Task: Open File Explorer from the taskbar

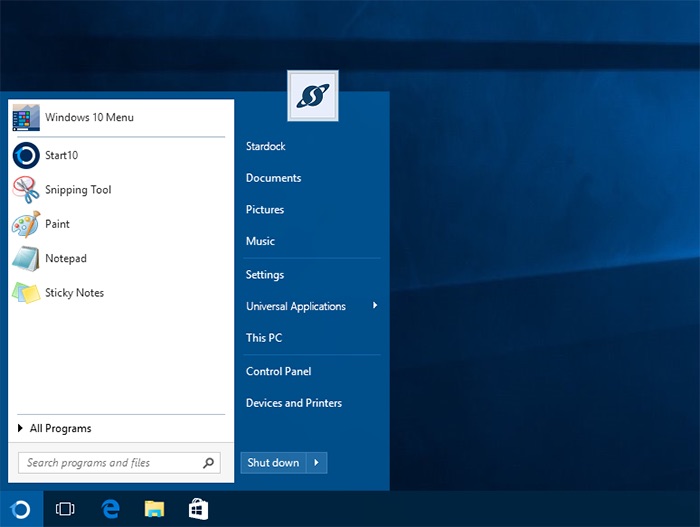Action: click(154, 509)
